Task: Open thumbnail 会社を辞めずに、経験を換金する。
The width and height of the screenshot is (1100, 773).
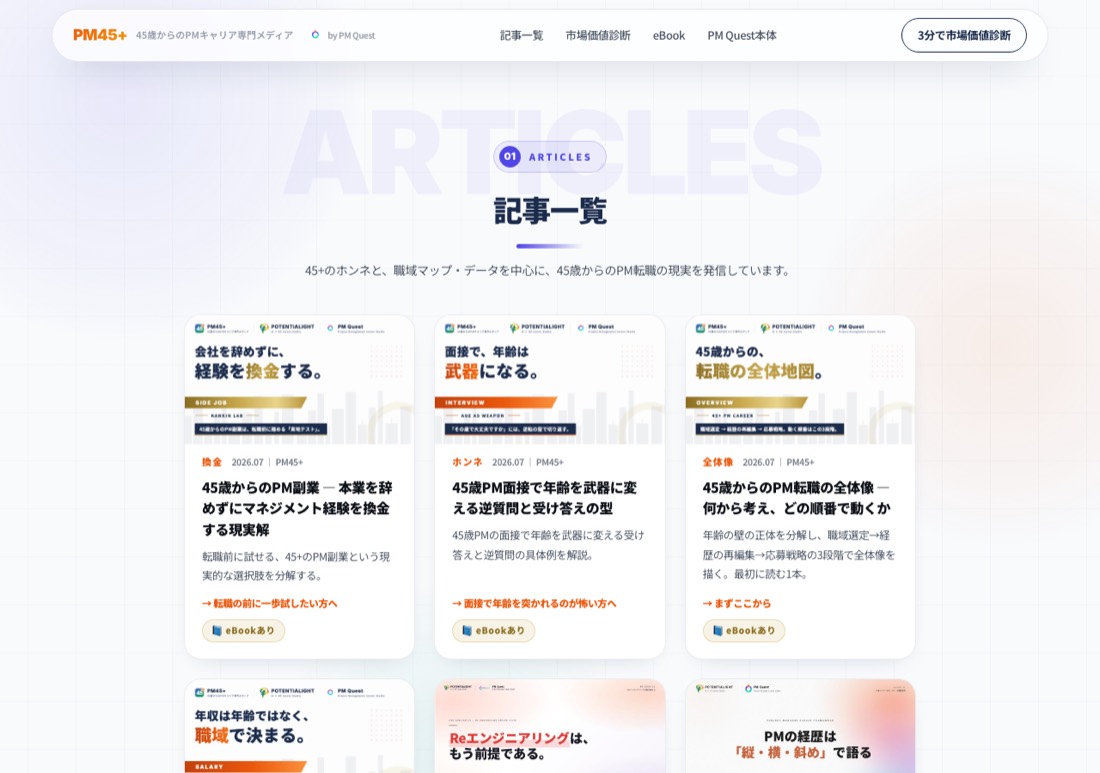Action: (300, 379)
